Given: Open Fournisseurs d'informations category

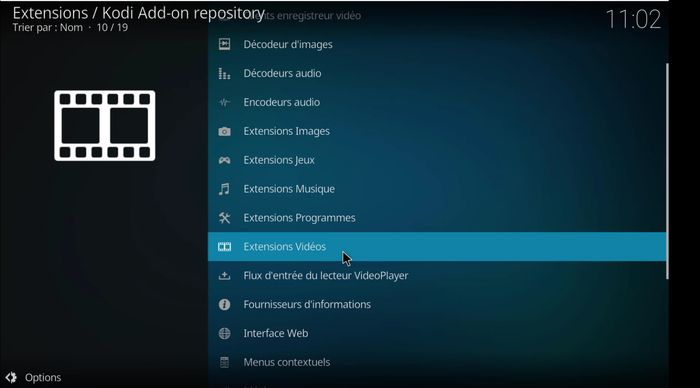Looking at the screenshot, I should (438, 305).
